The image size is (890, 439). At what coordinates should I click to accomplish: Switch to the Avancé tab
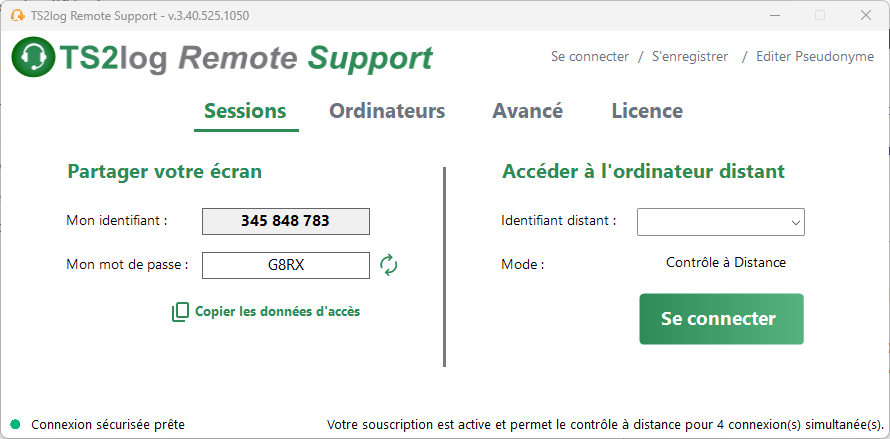tap(527, 111)
